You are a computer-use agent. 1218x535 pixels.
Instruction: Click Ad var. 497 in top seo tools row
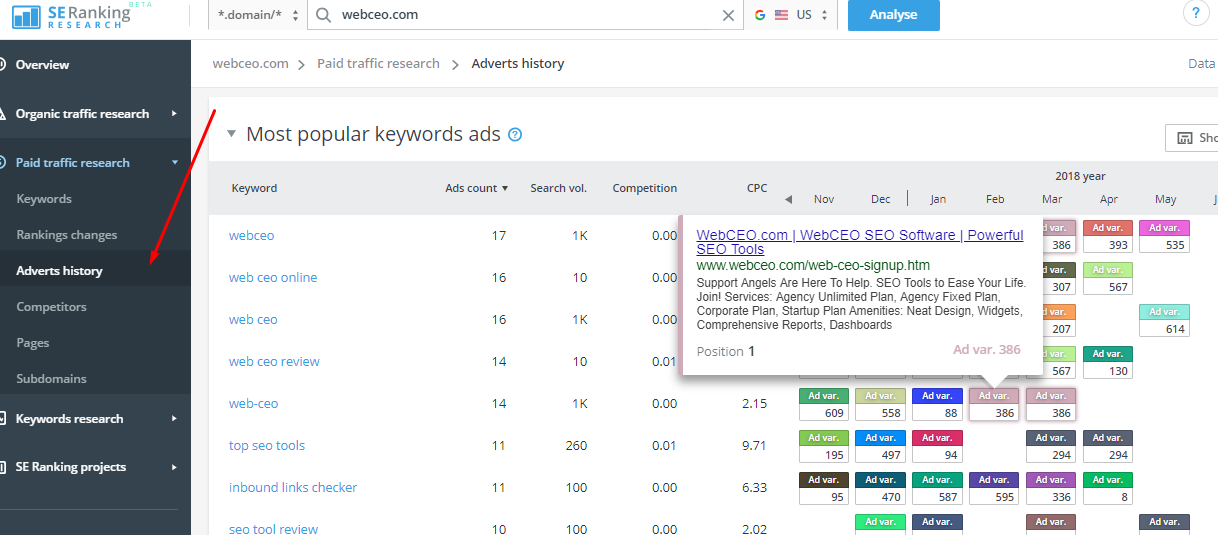(x=881, y=446)
